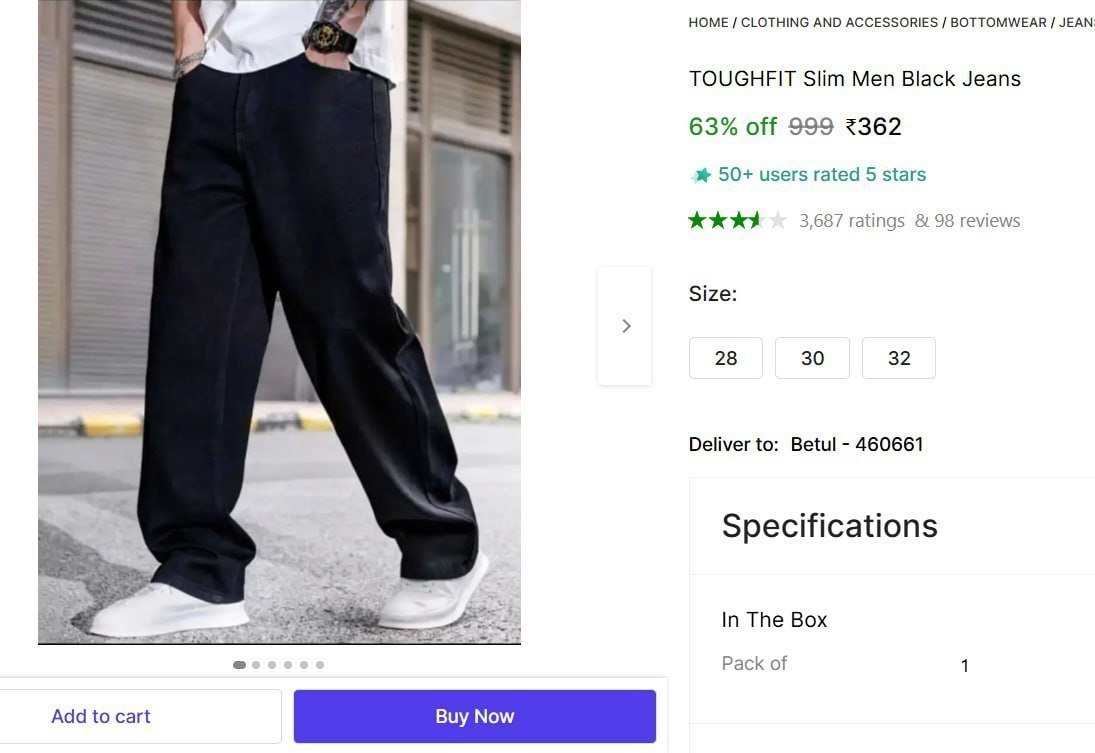
Task: Click the green star badge icon
Action: point(701,176)
